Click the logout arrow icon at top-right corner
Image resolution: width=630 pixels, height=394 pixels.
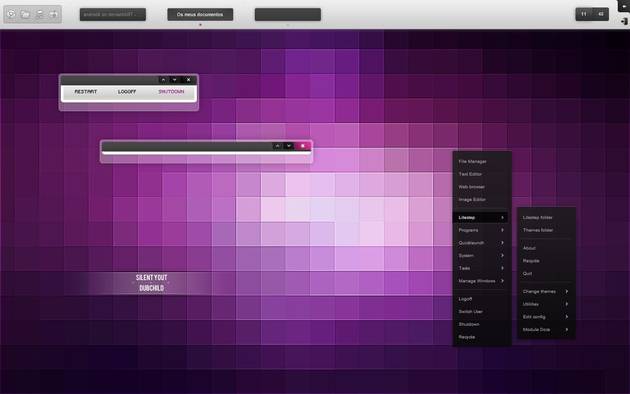click(x=624, y=22)
